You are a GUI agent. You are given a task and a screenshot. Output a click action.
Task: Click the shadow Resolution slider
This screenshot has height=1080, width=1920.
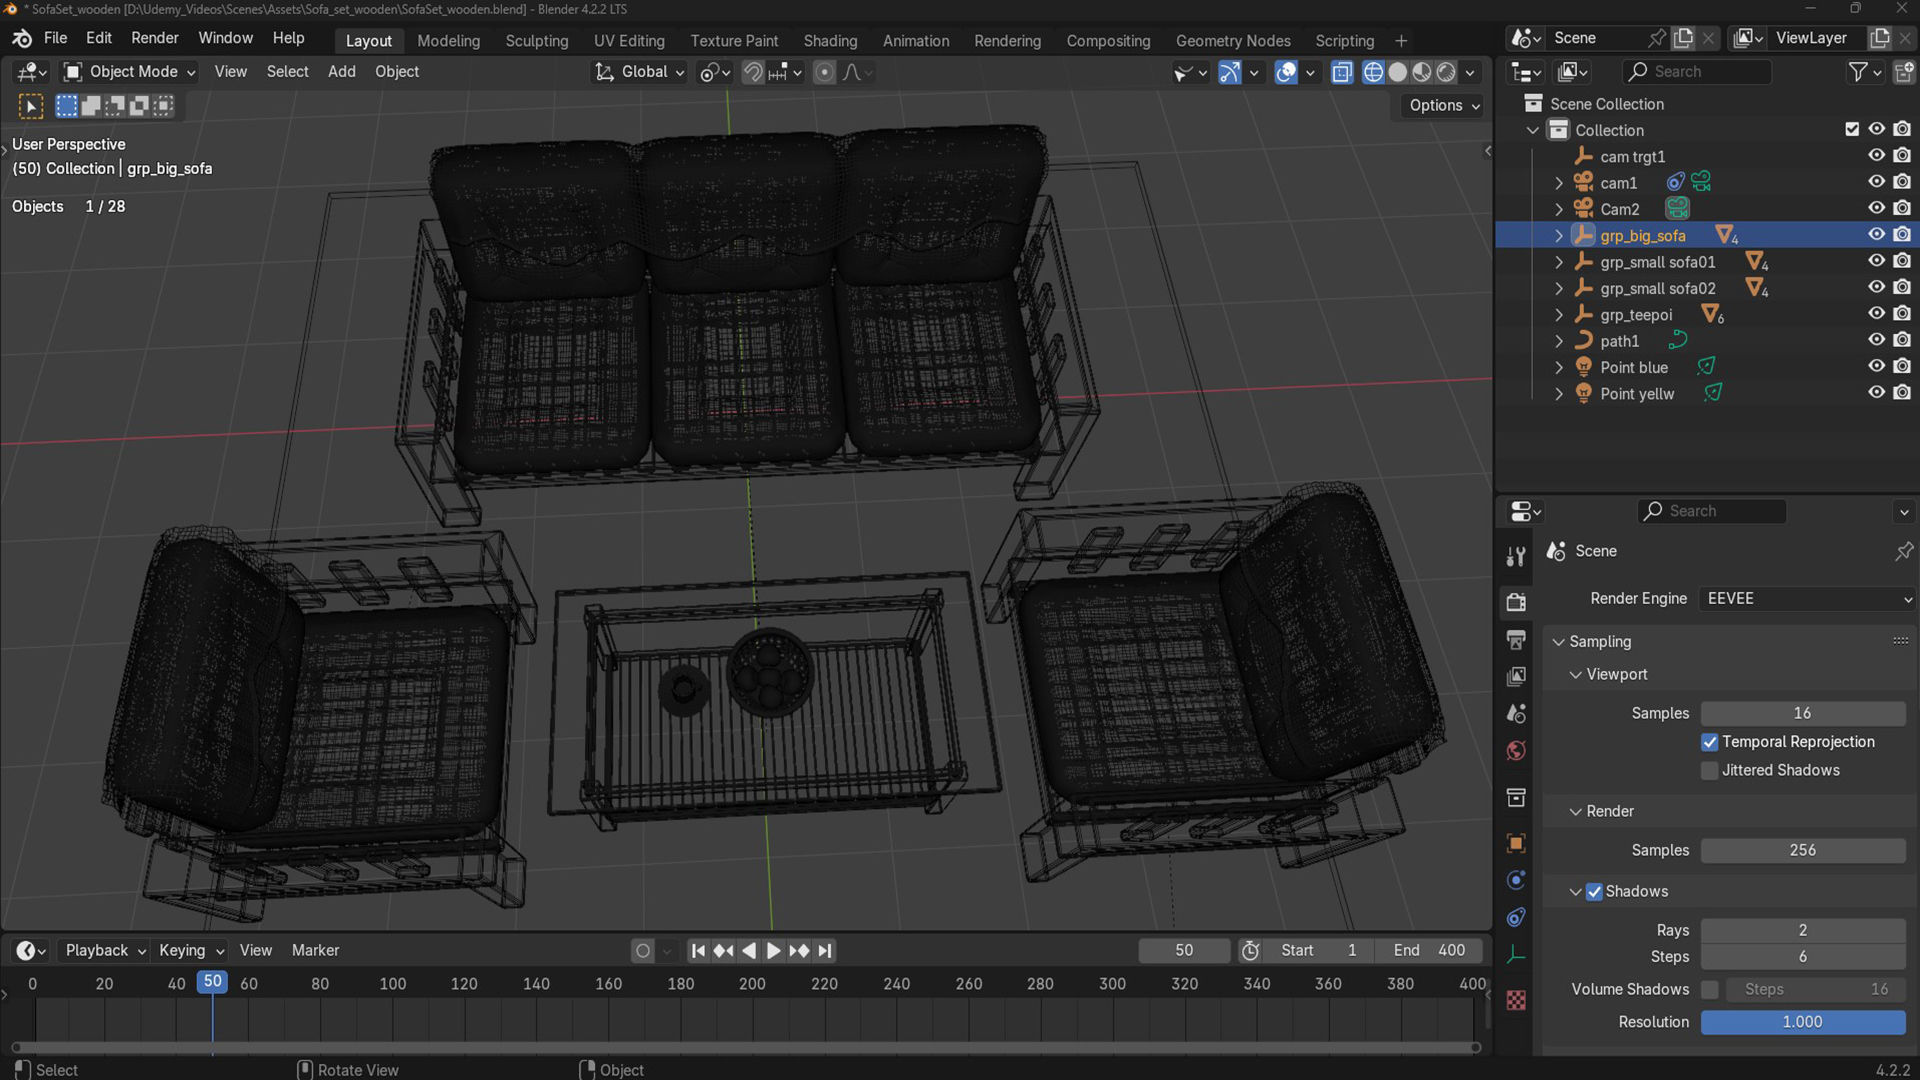pyautogui.click(x=1802, y=1022)
